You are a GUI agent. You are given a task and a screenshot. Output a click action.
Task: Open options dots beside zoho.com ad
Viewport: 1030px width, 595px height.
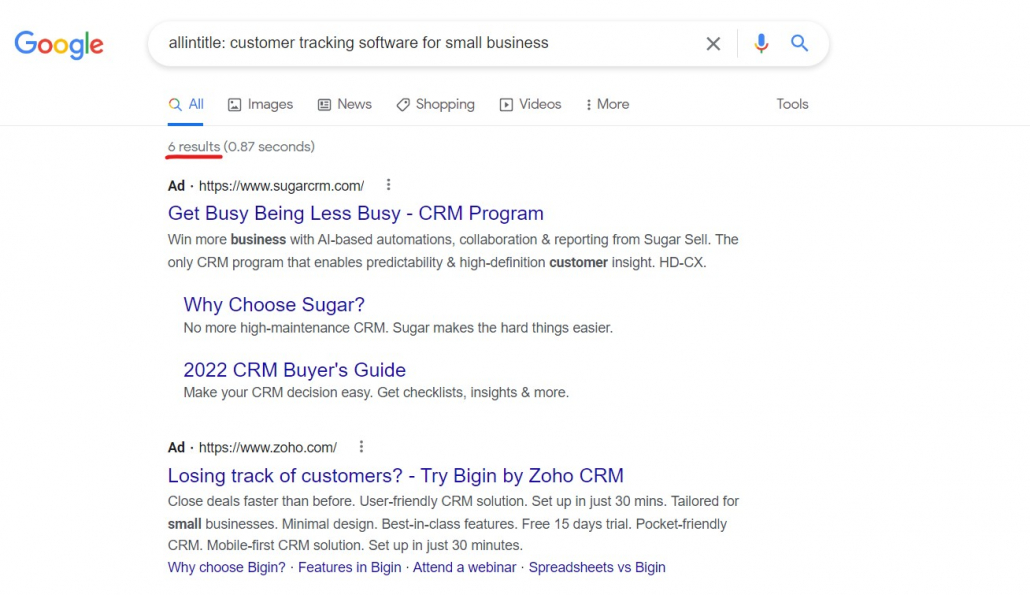click(x=361, y=447)
